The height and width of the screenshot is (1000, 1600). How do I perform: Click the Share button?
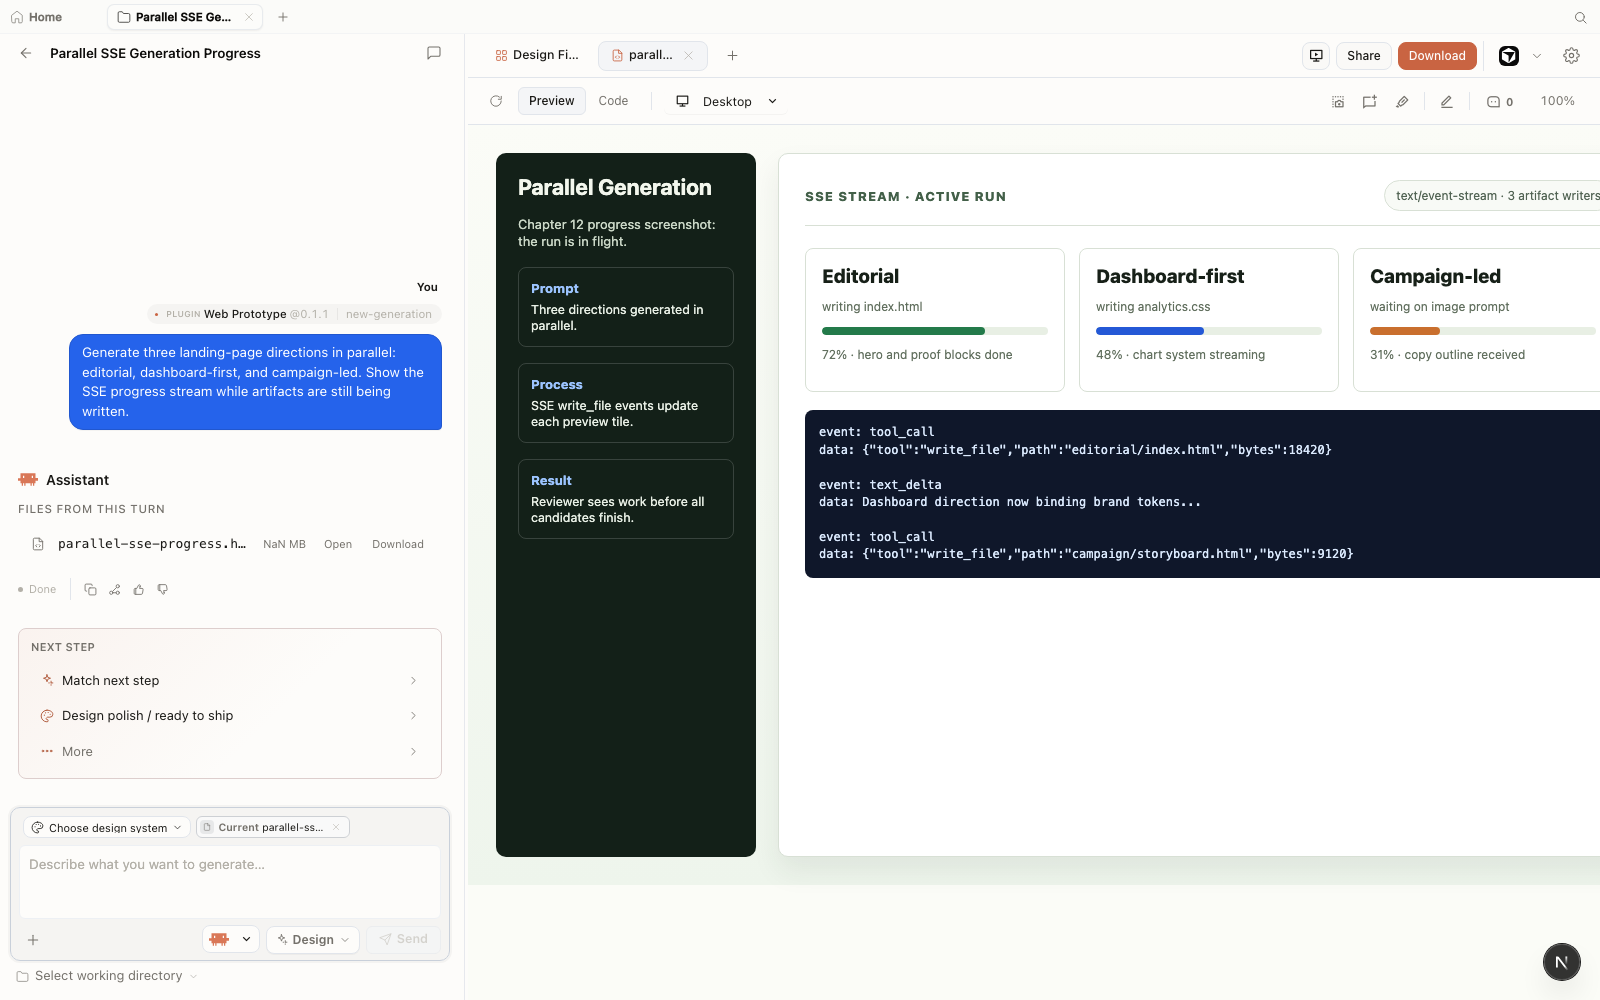(1363, 56)
